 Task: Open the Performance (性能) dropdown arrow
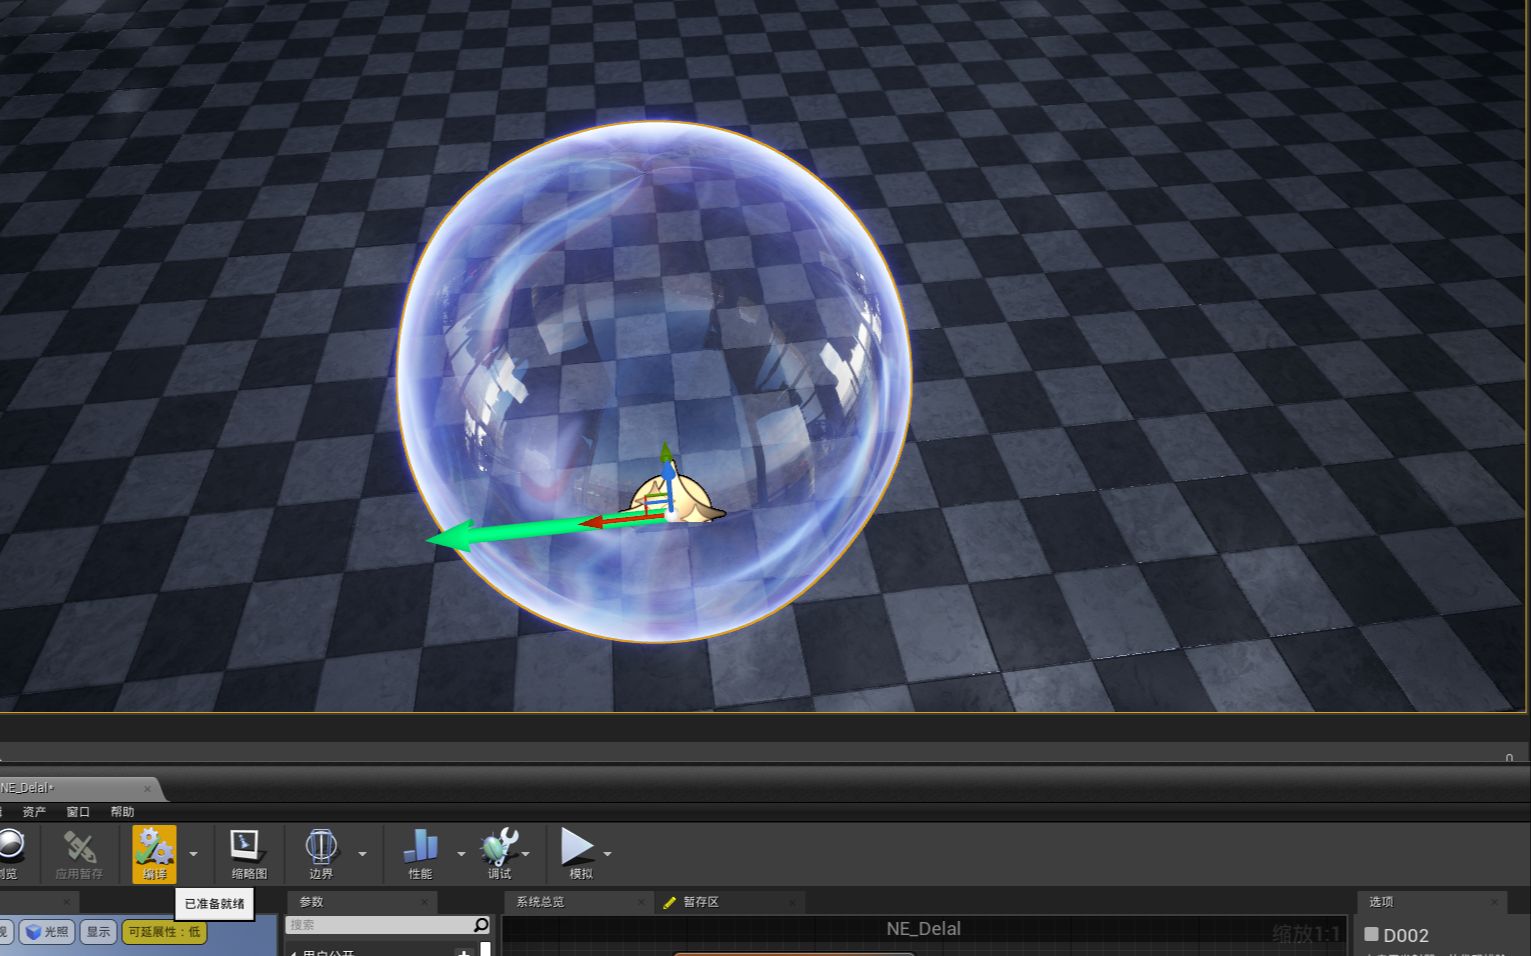tap(461, 853)
